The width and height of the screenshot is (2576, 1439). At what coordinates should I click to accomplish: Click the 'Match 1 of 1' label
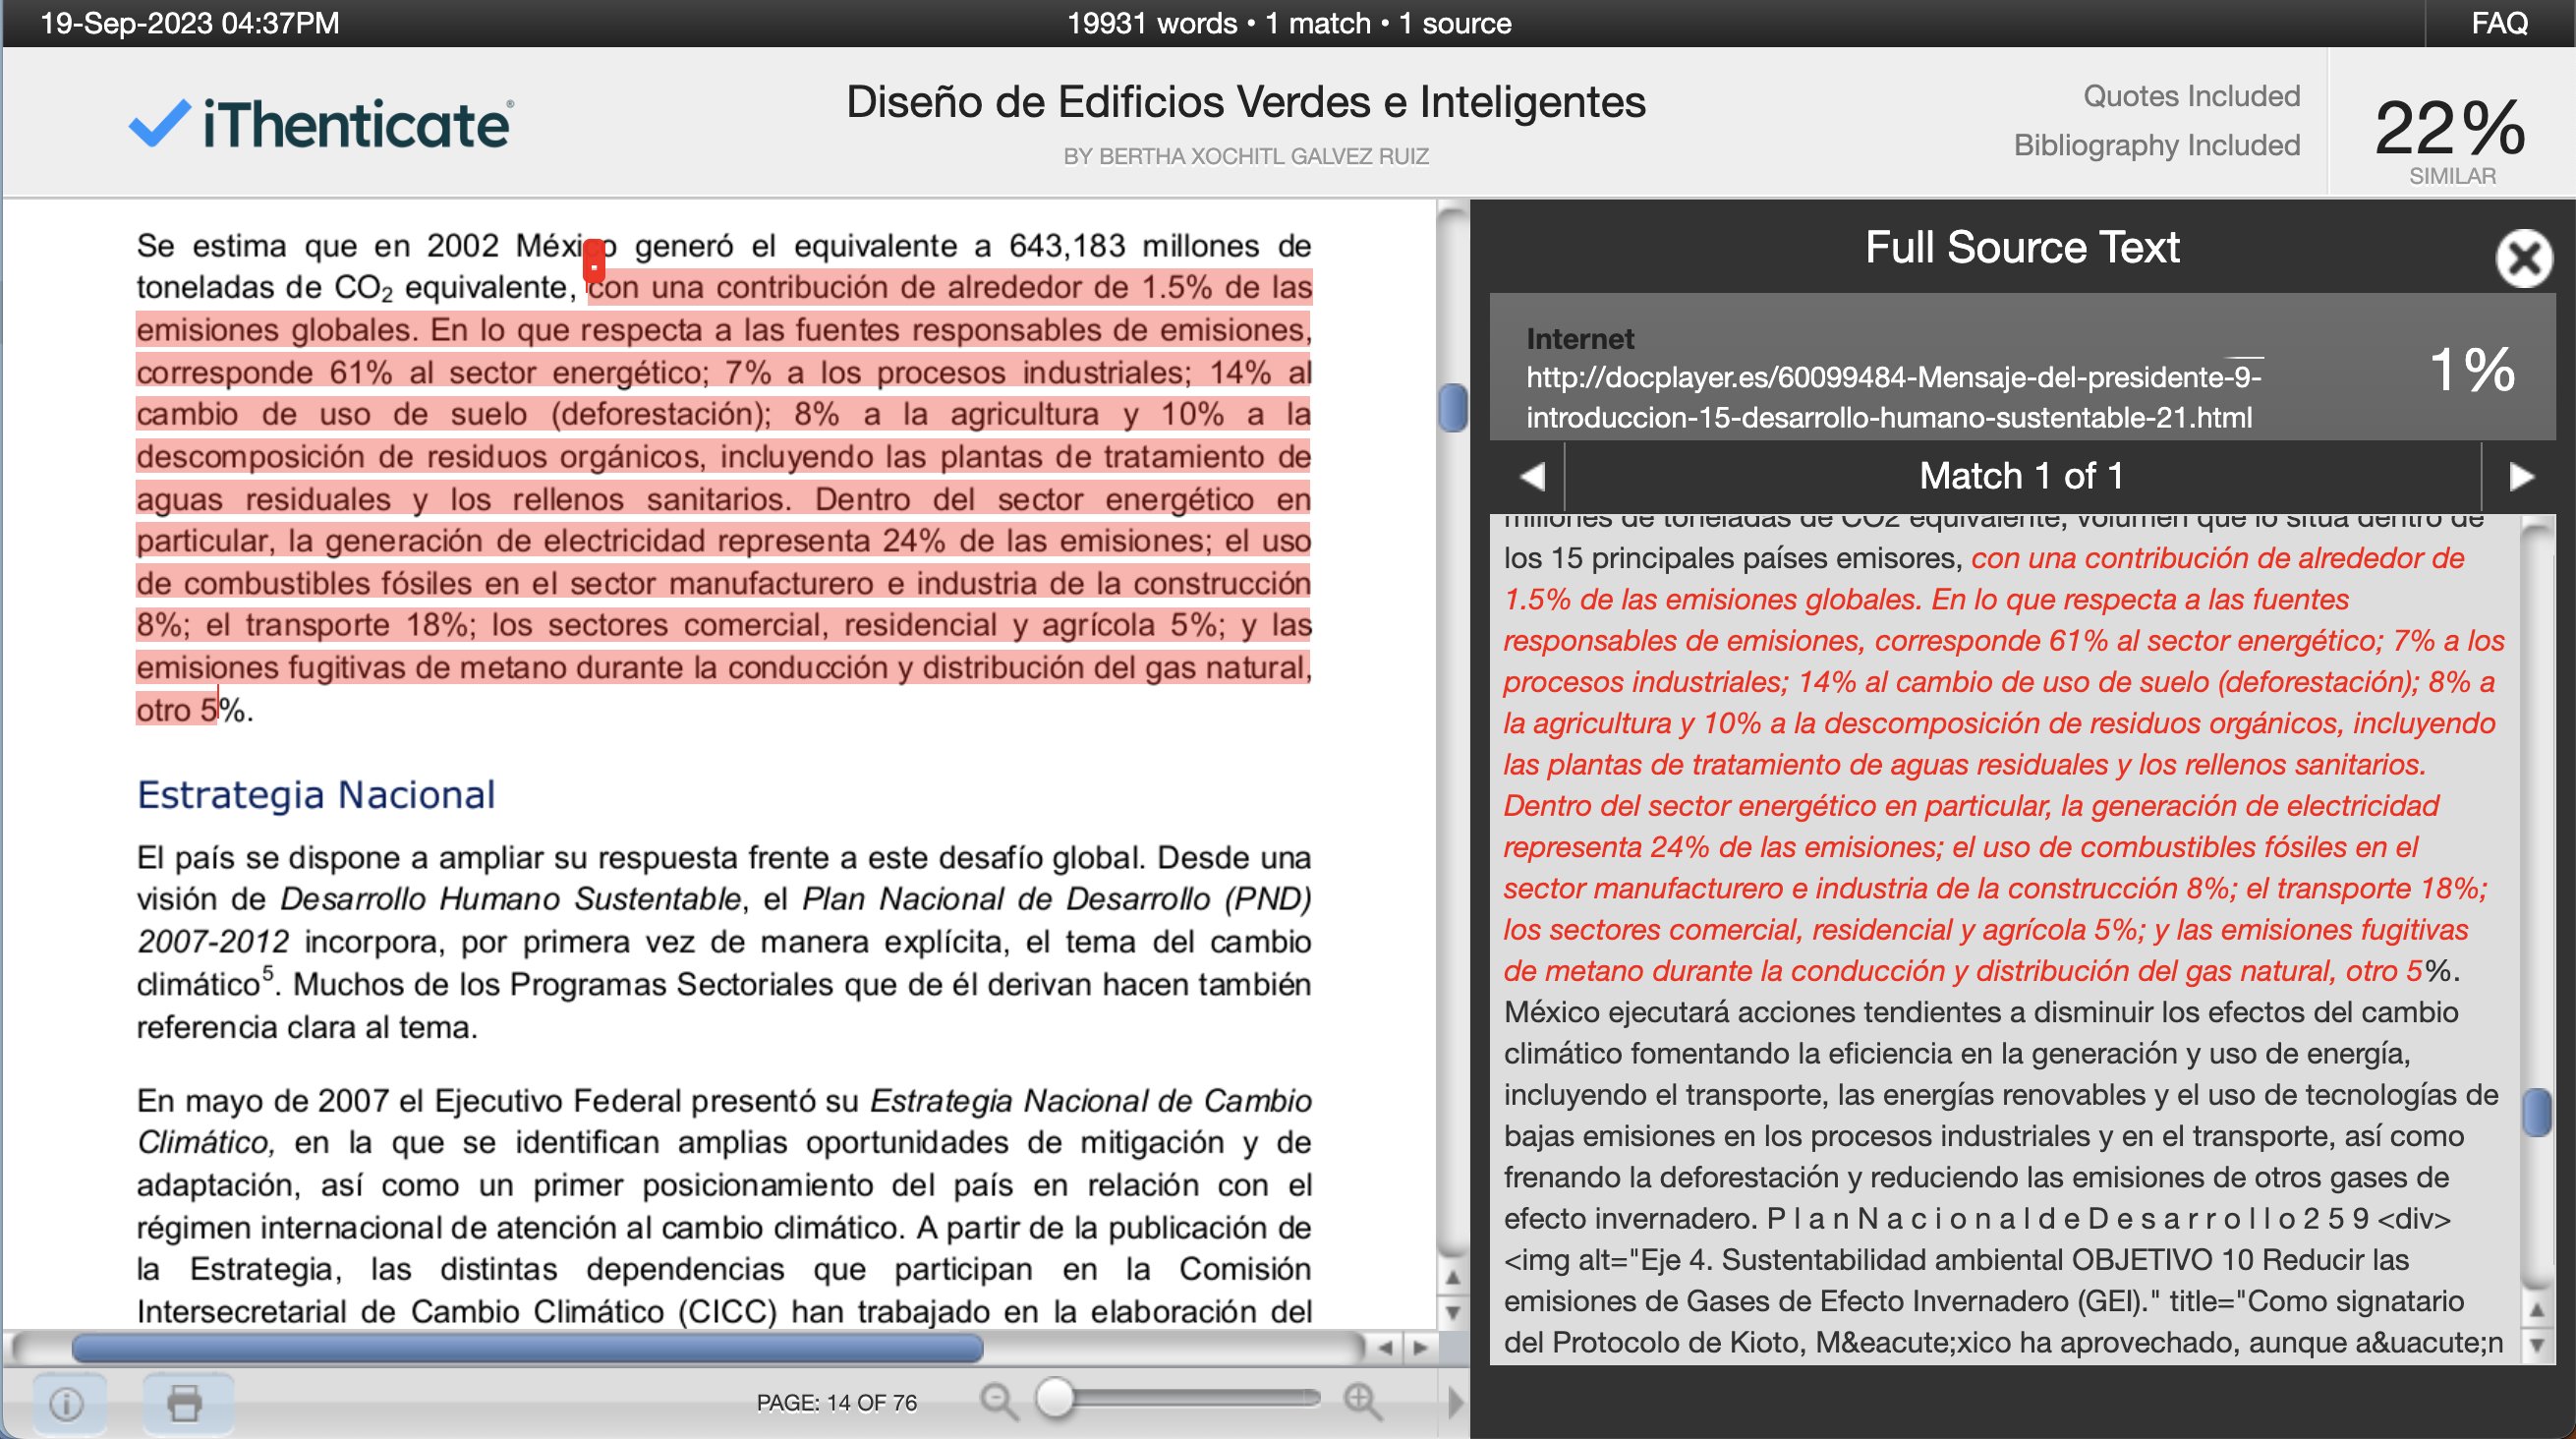2020,476
